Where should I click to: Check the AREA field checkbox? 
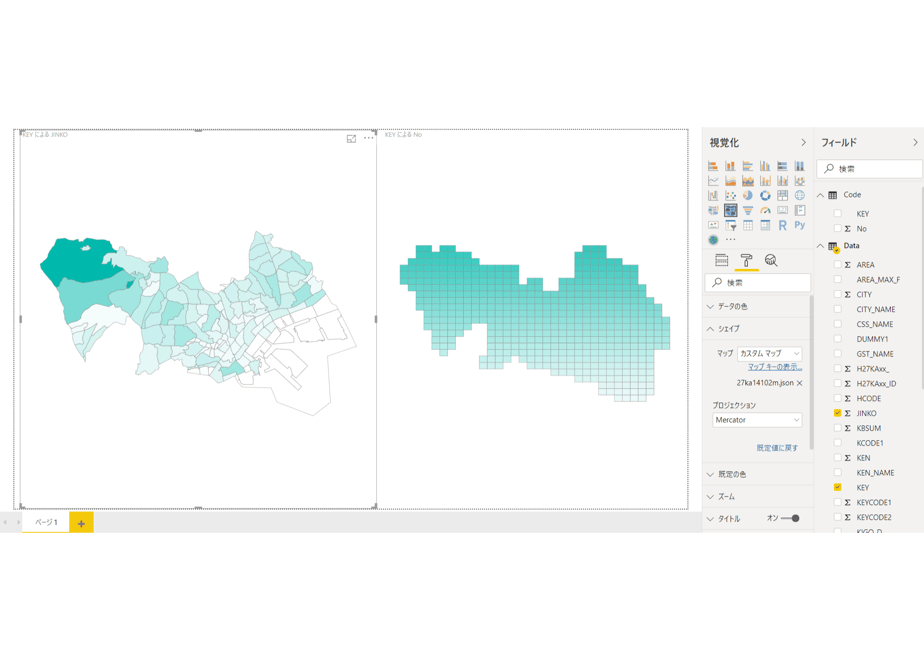point(837,265)
